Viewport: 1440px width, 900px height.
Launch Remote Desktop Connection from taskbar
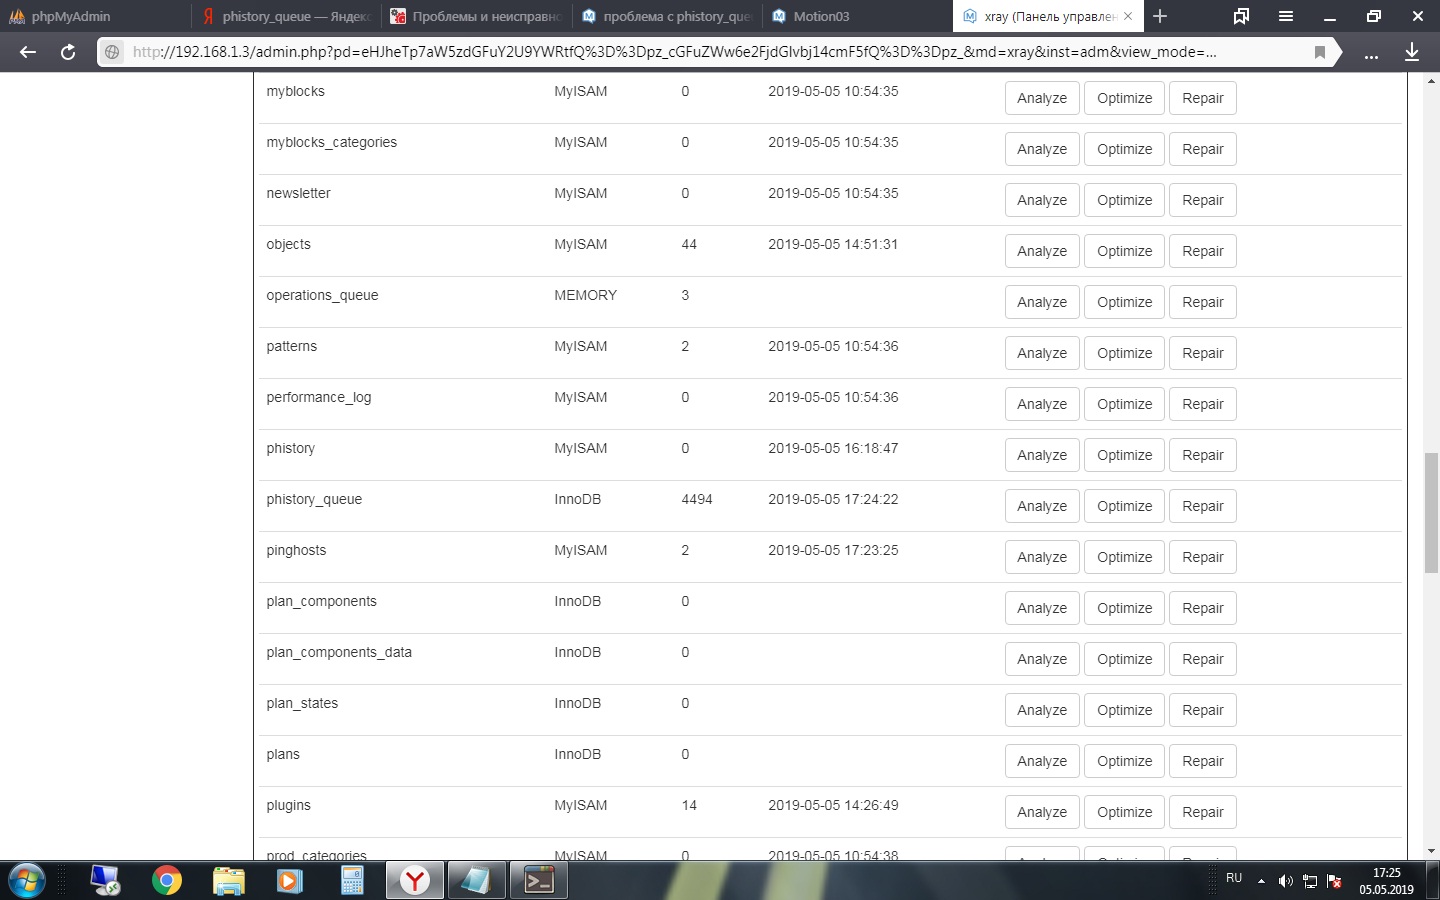105,881
